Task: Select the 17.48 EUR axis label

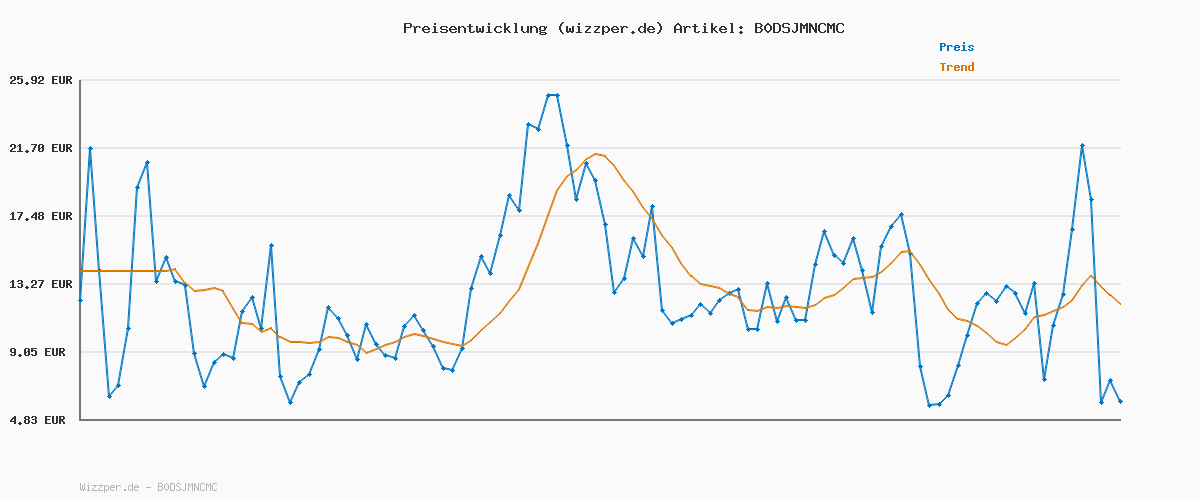Action: pyautogui.click(x=41, y=216)
